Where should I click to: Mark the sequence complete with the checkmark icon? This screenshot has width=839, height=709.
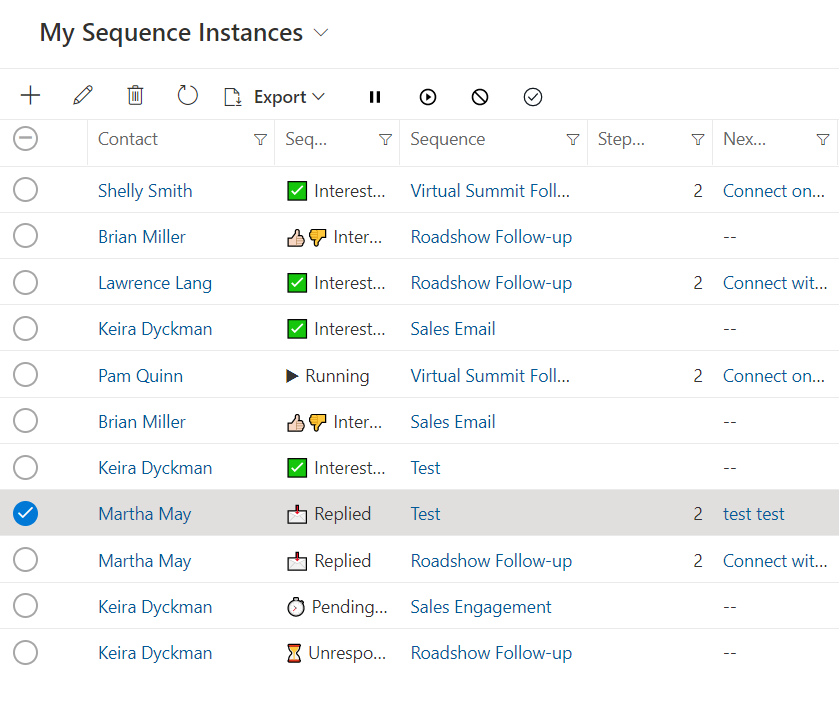[532, 96]
